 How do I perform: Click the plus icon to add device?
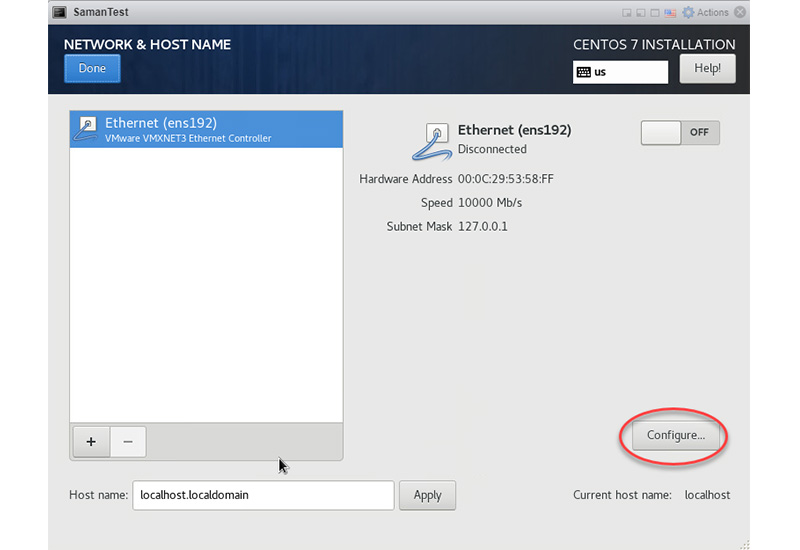[x=91, y=441]
